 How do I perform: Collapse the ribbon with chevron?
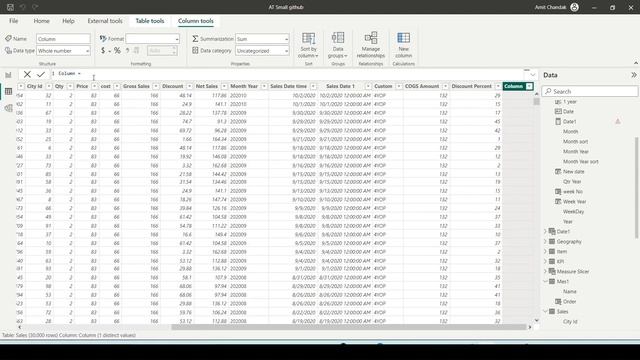636,63
